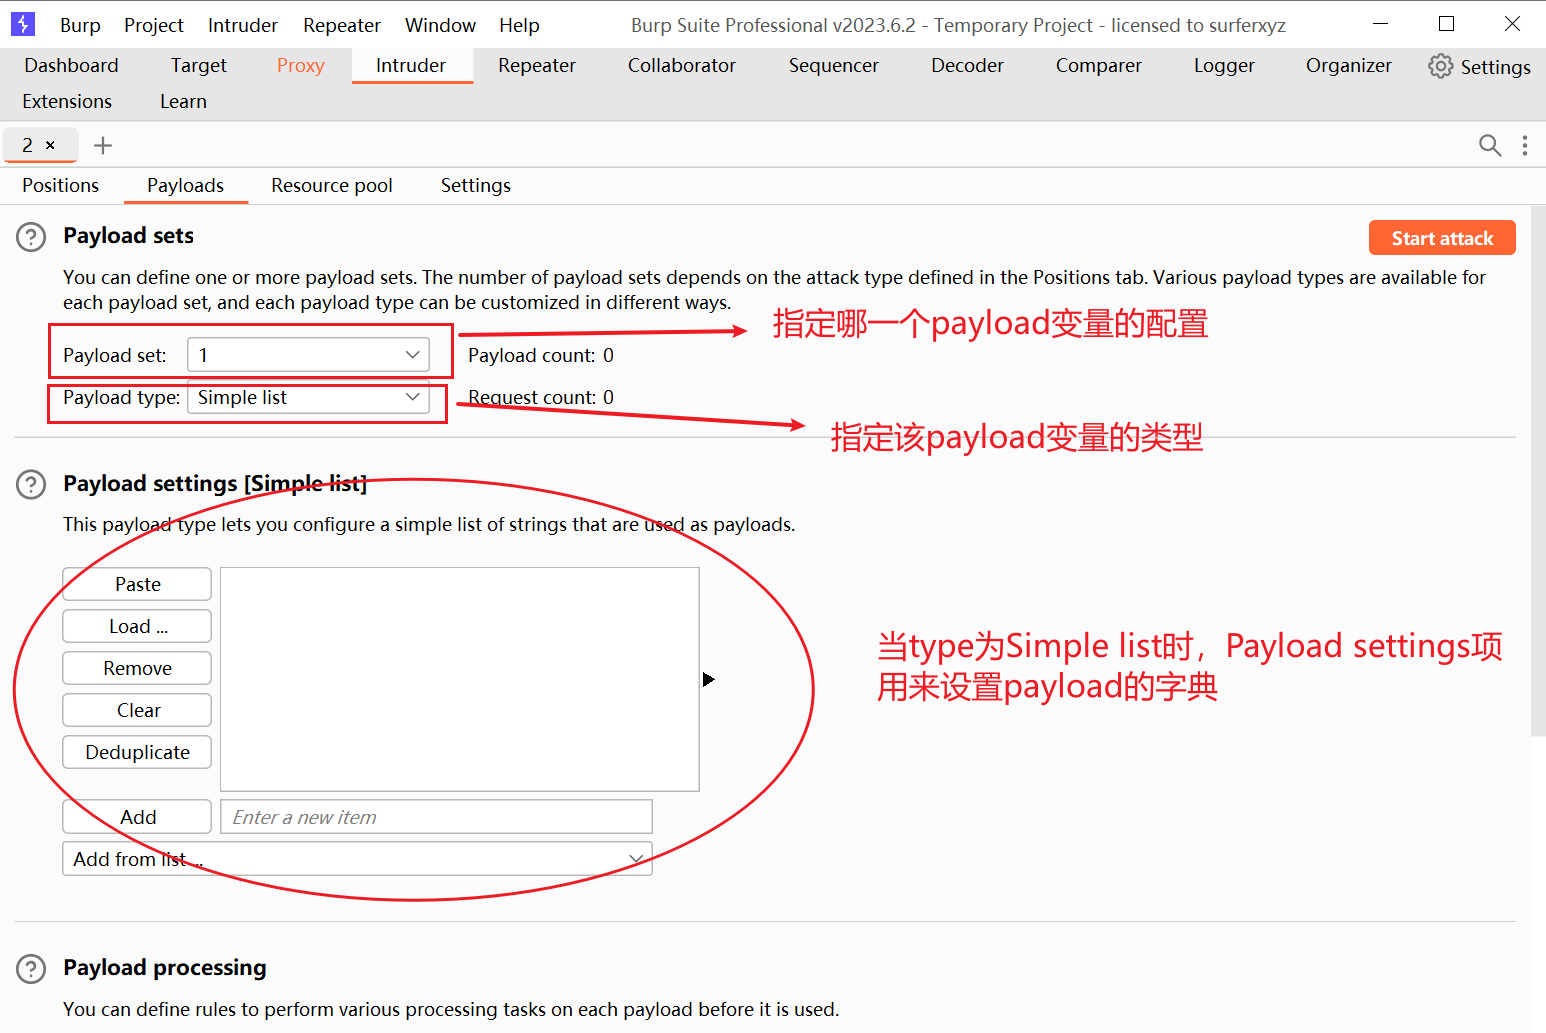Open the Resource pool tab
The width and height of the screenshot is (1546, 1033).
[331, 186]
